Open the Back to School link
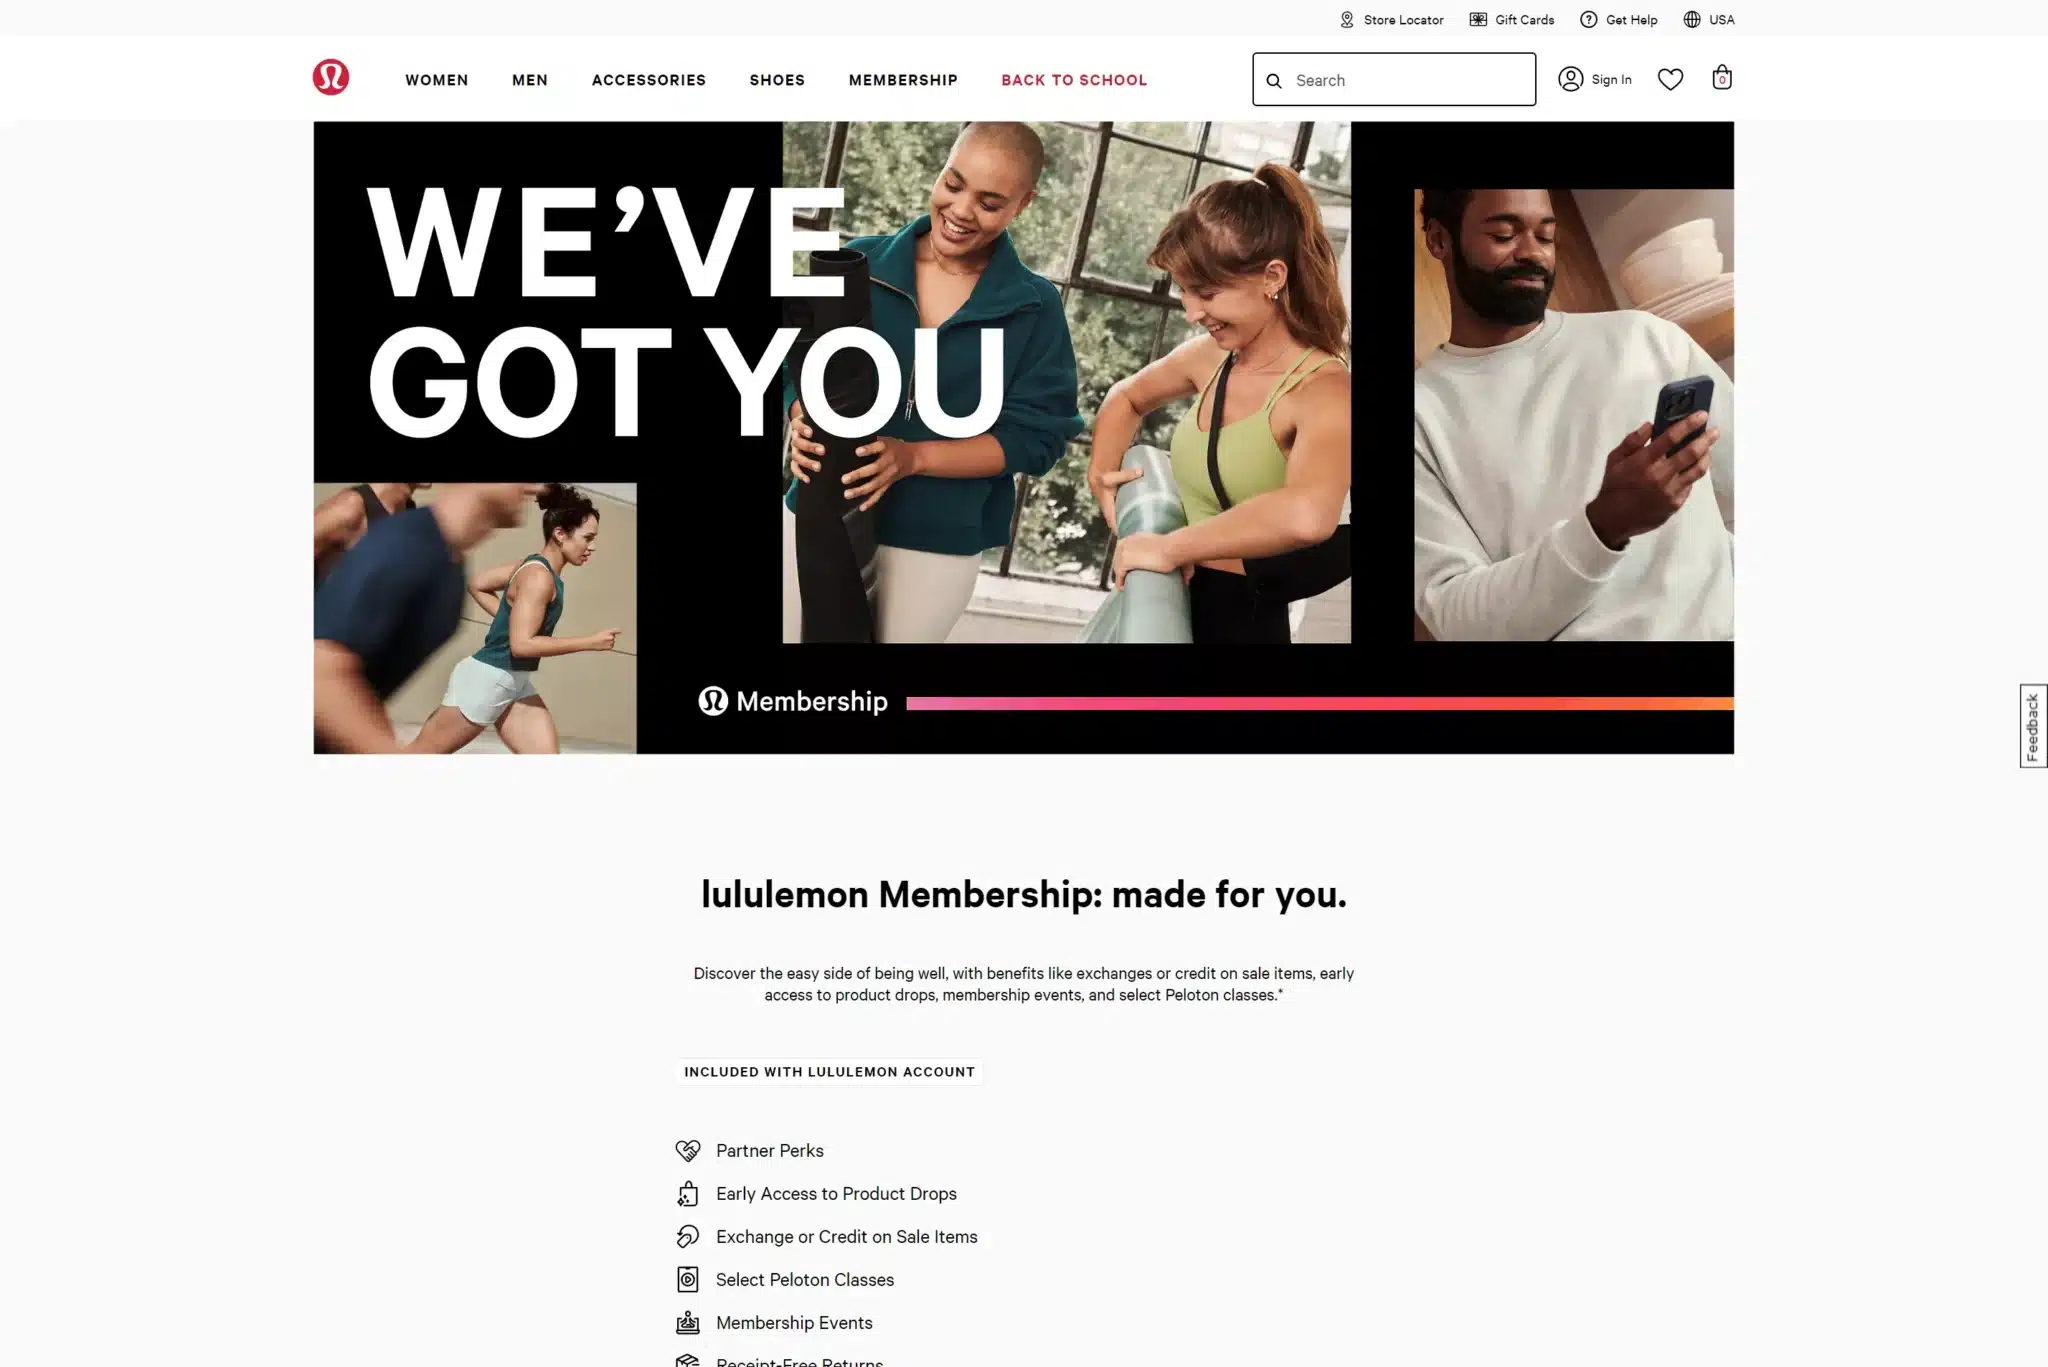The height and width of the screenshot is (1367, 2048). pyautogui.click(x=1074, y=80)
